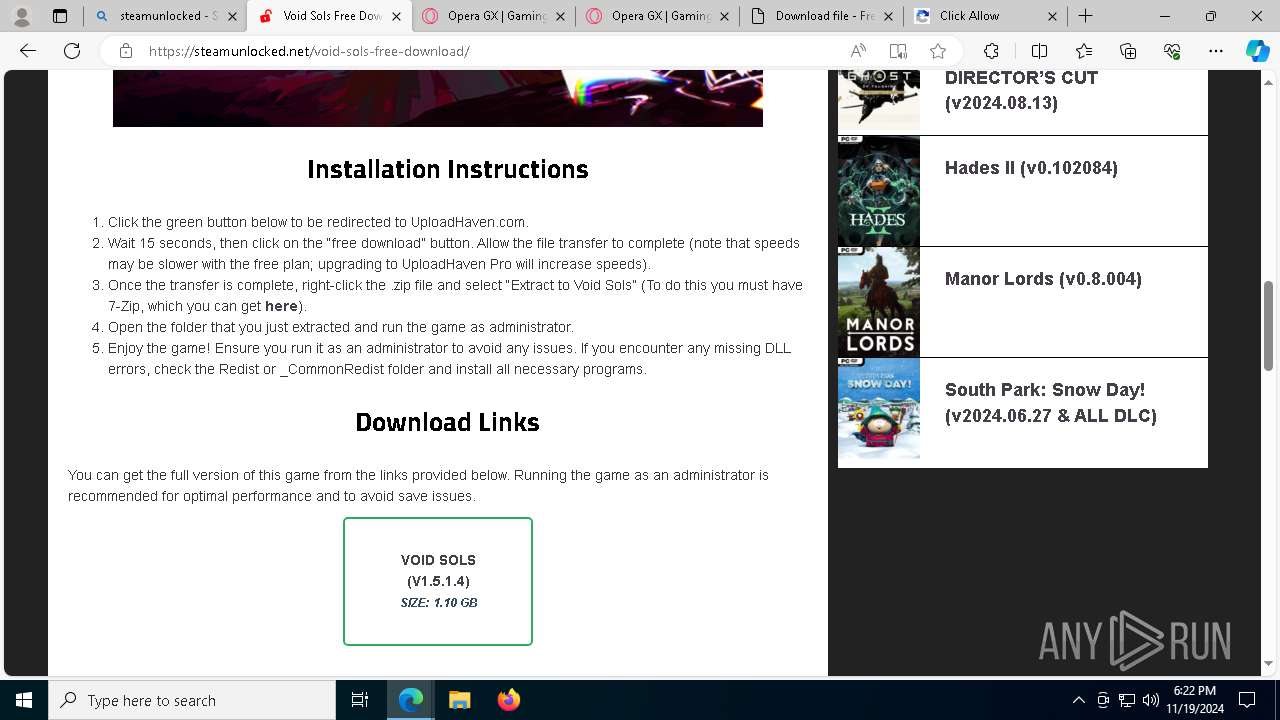Open the clock showing 6:22 PM
The height and width of the screenshot is (720, 1280).
(1195, 700)
